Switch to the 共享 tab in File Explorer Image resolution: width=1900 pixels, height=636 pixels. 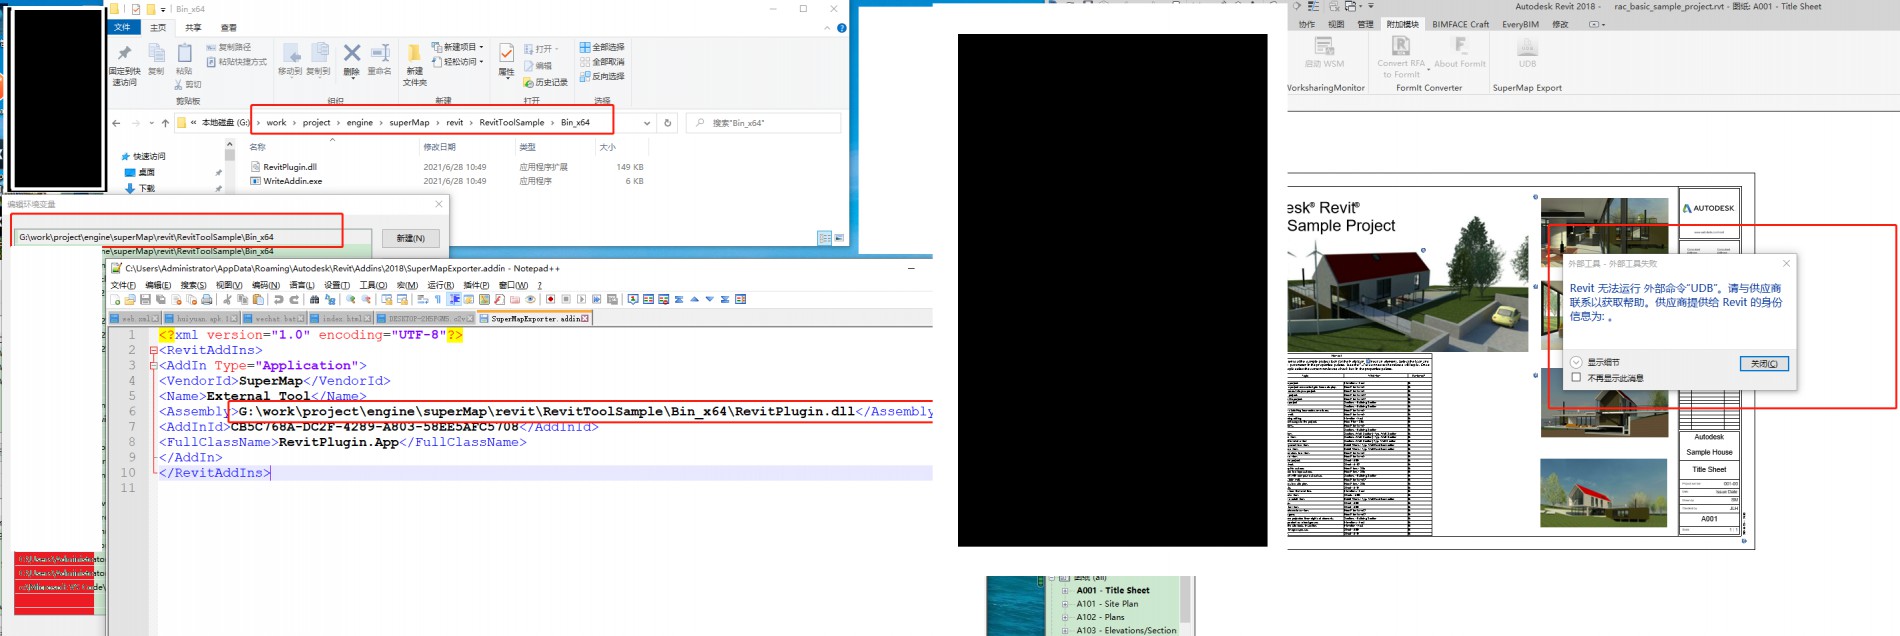[x=193, y=27]
